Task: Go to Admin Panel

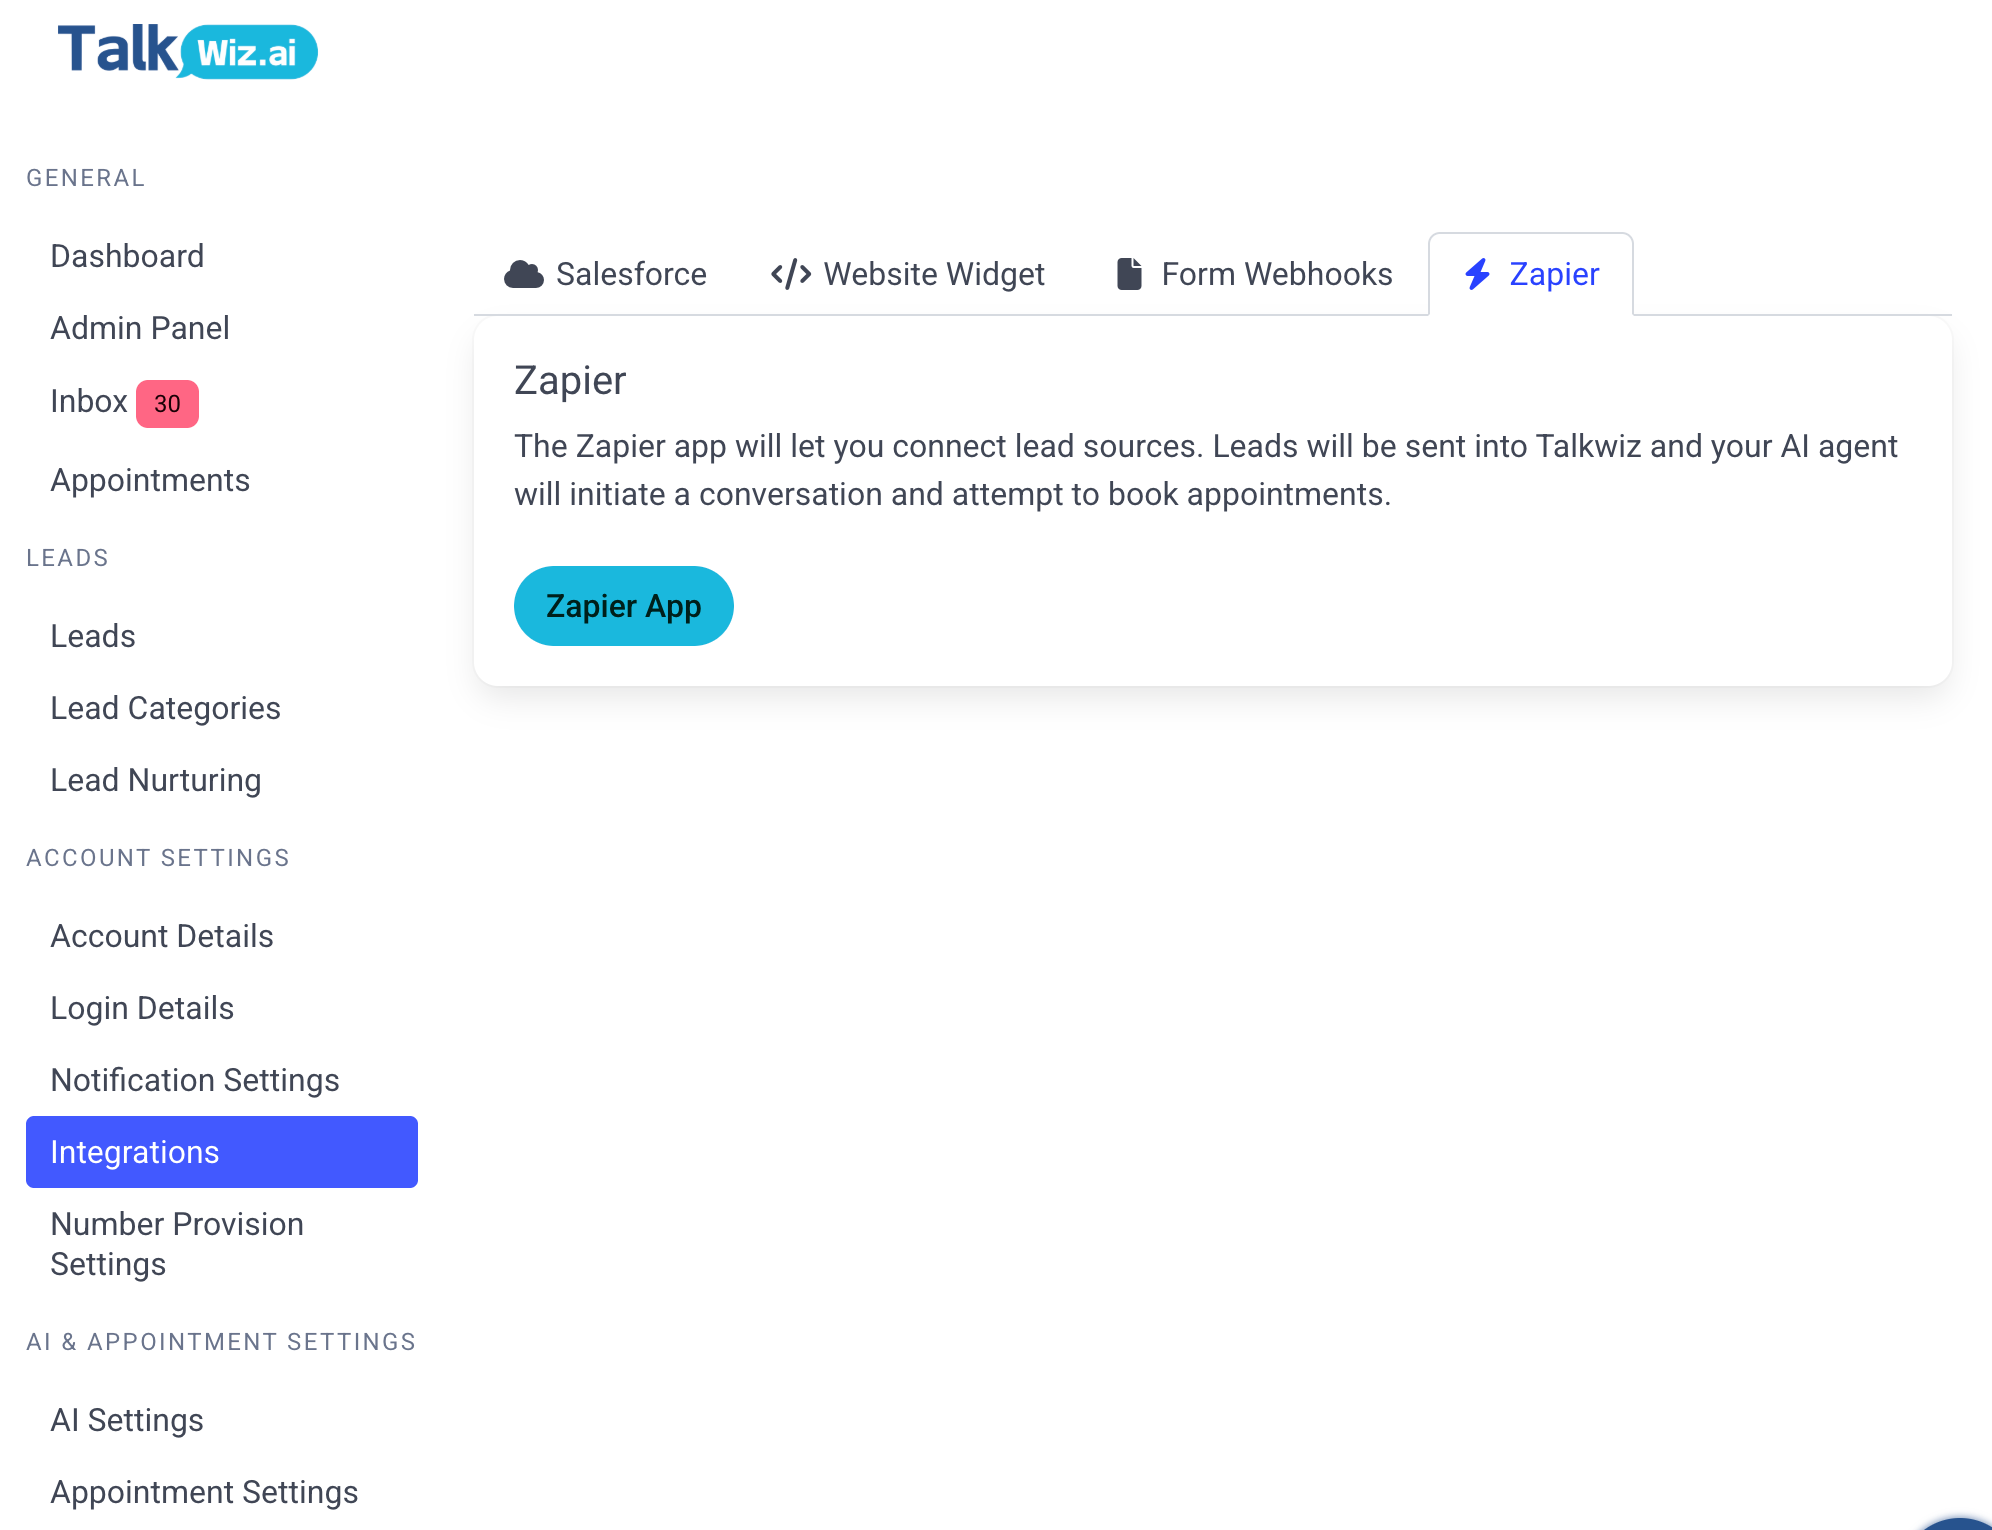Action: pyautogui.click(x=140, y=328)
